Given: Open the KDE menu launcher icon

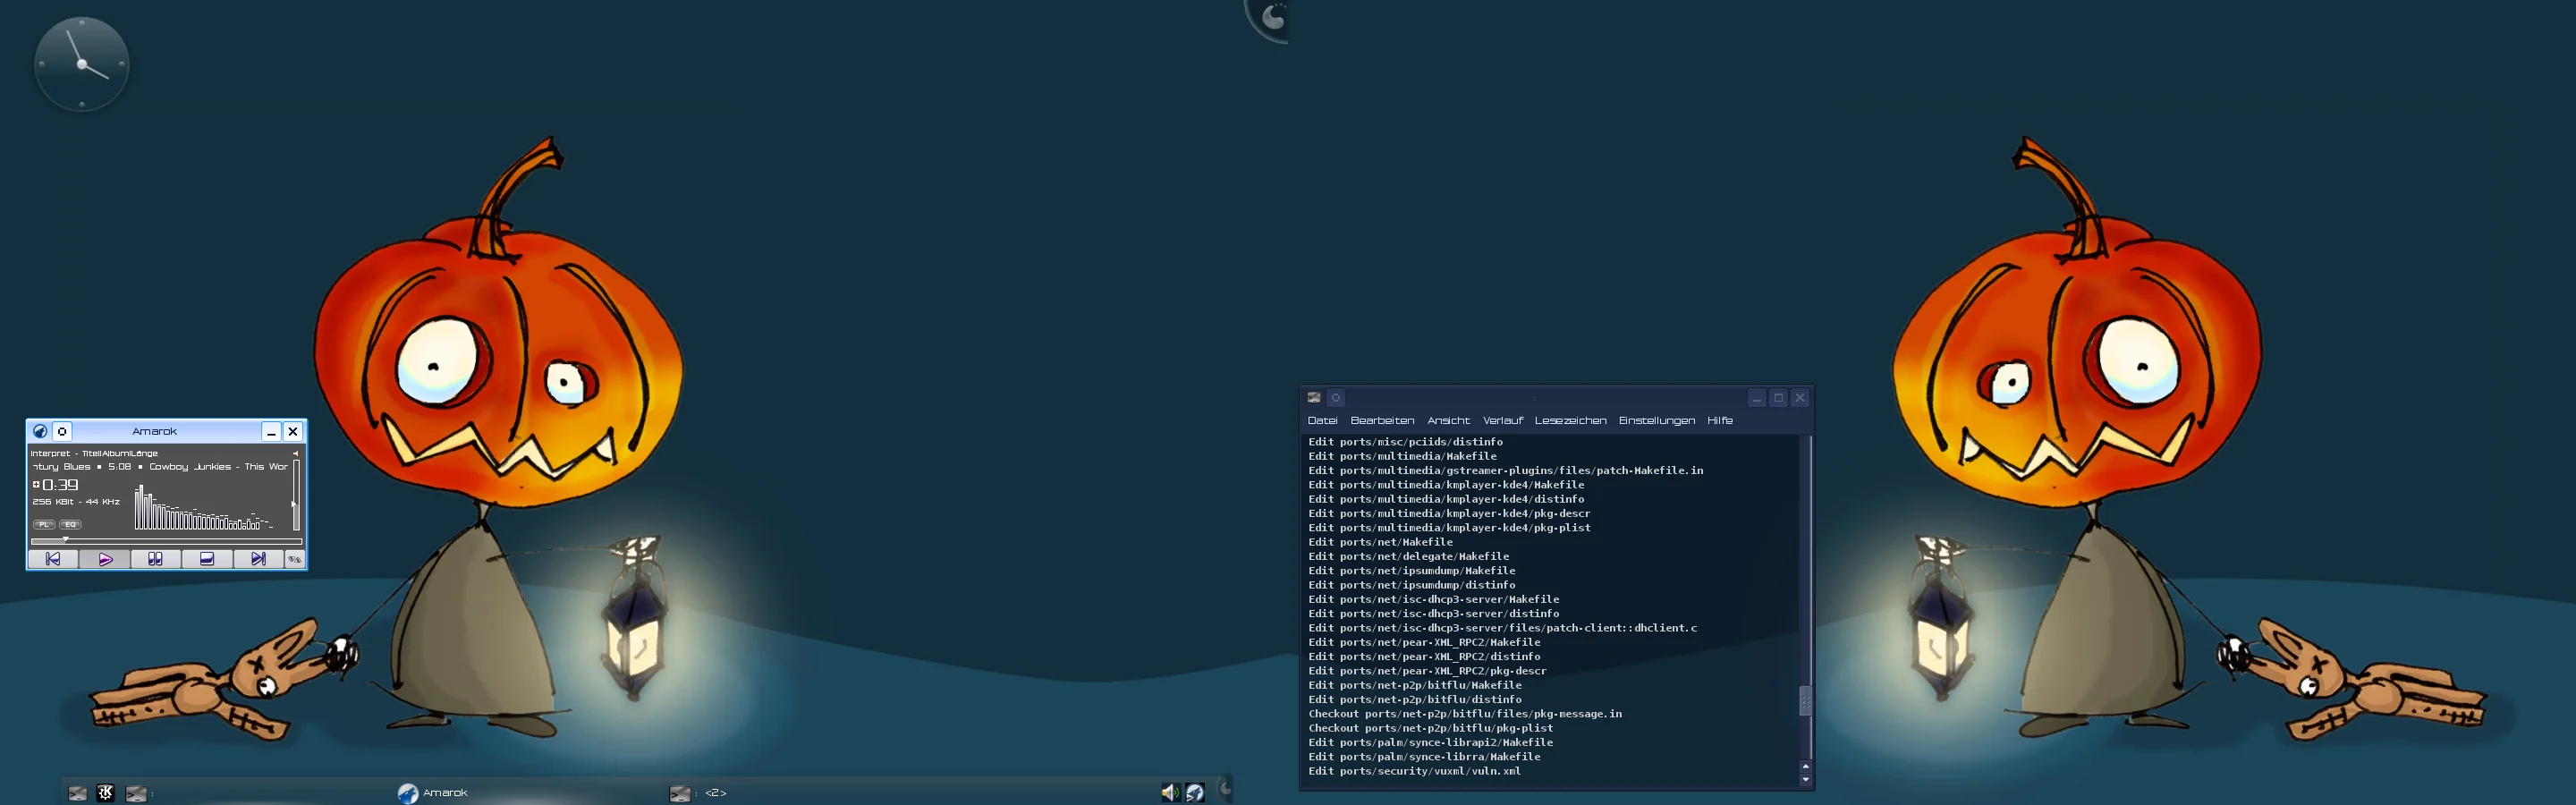Looking at the screenshot, I should (106, 793).
